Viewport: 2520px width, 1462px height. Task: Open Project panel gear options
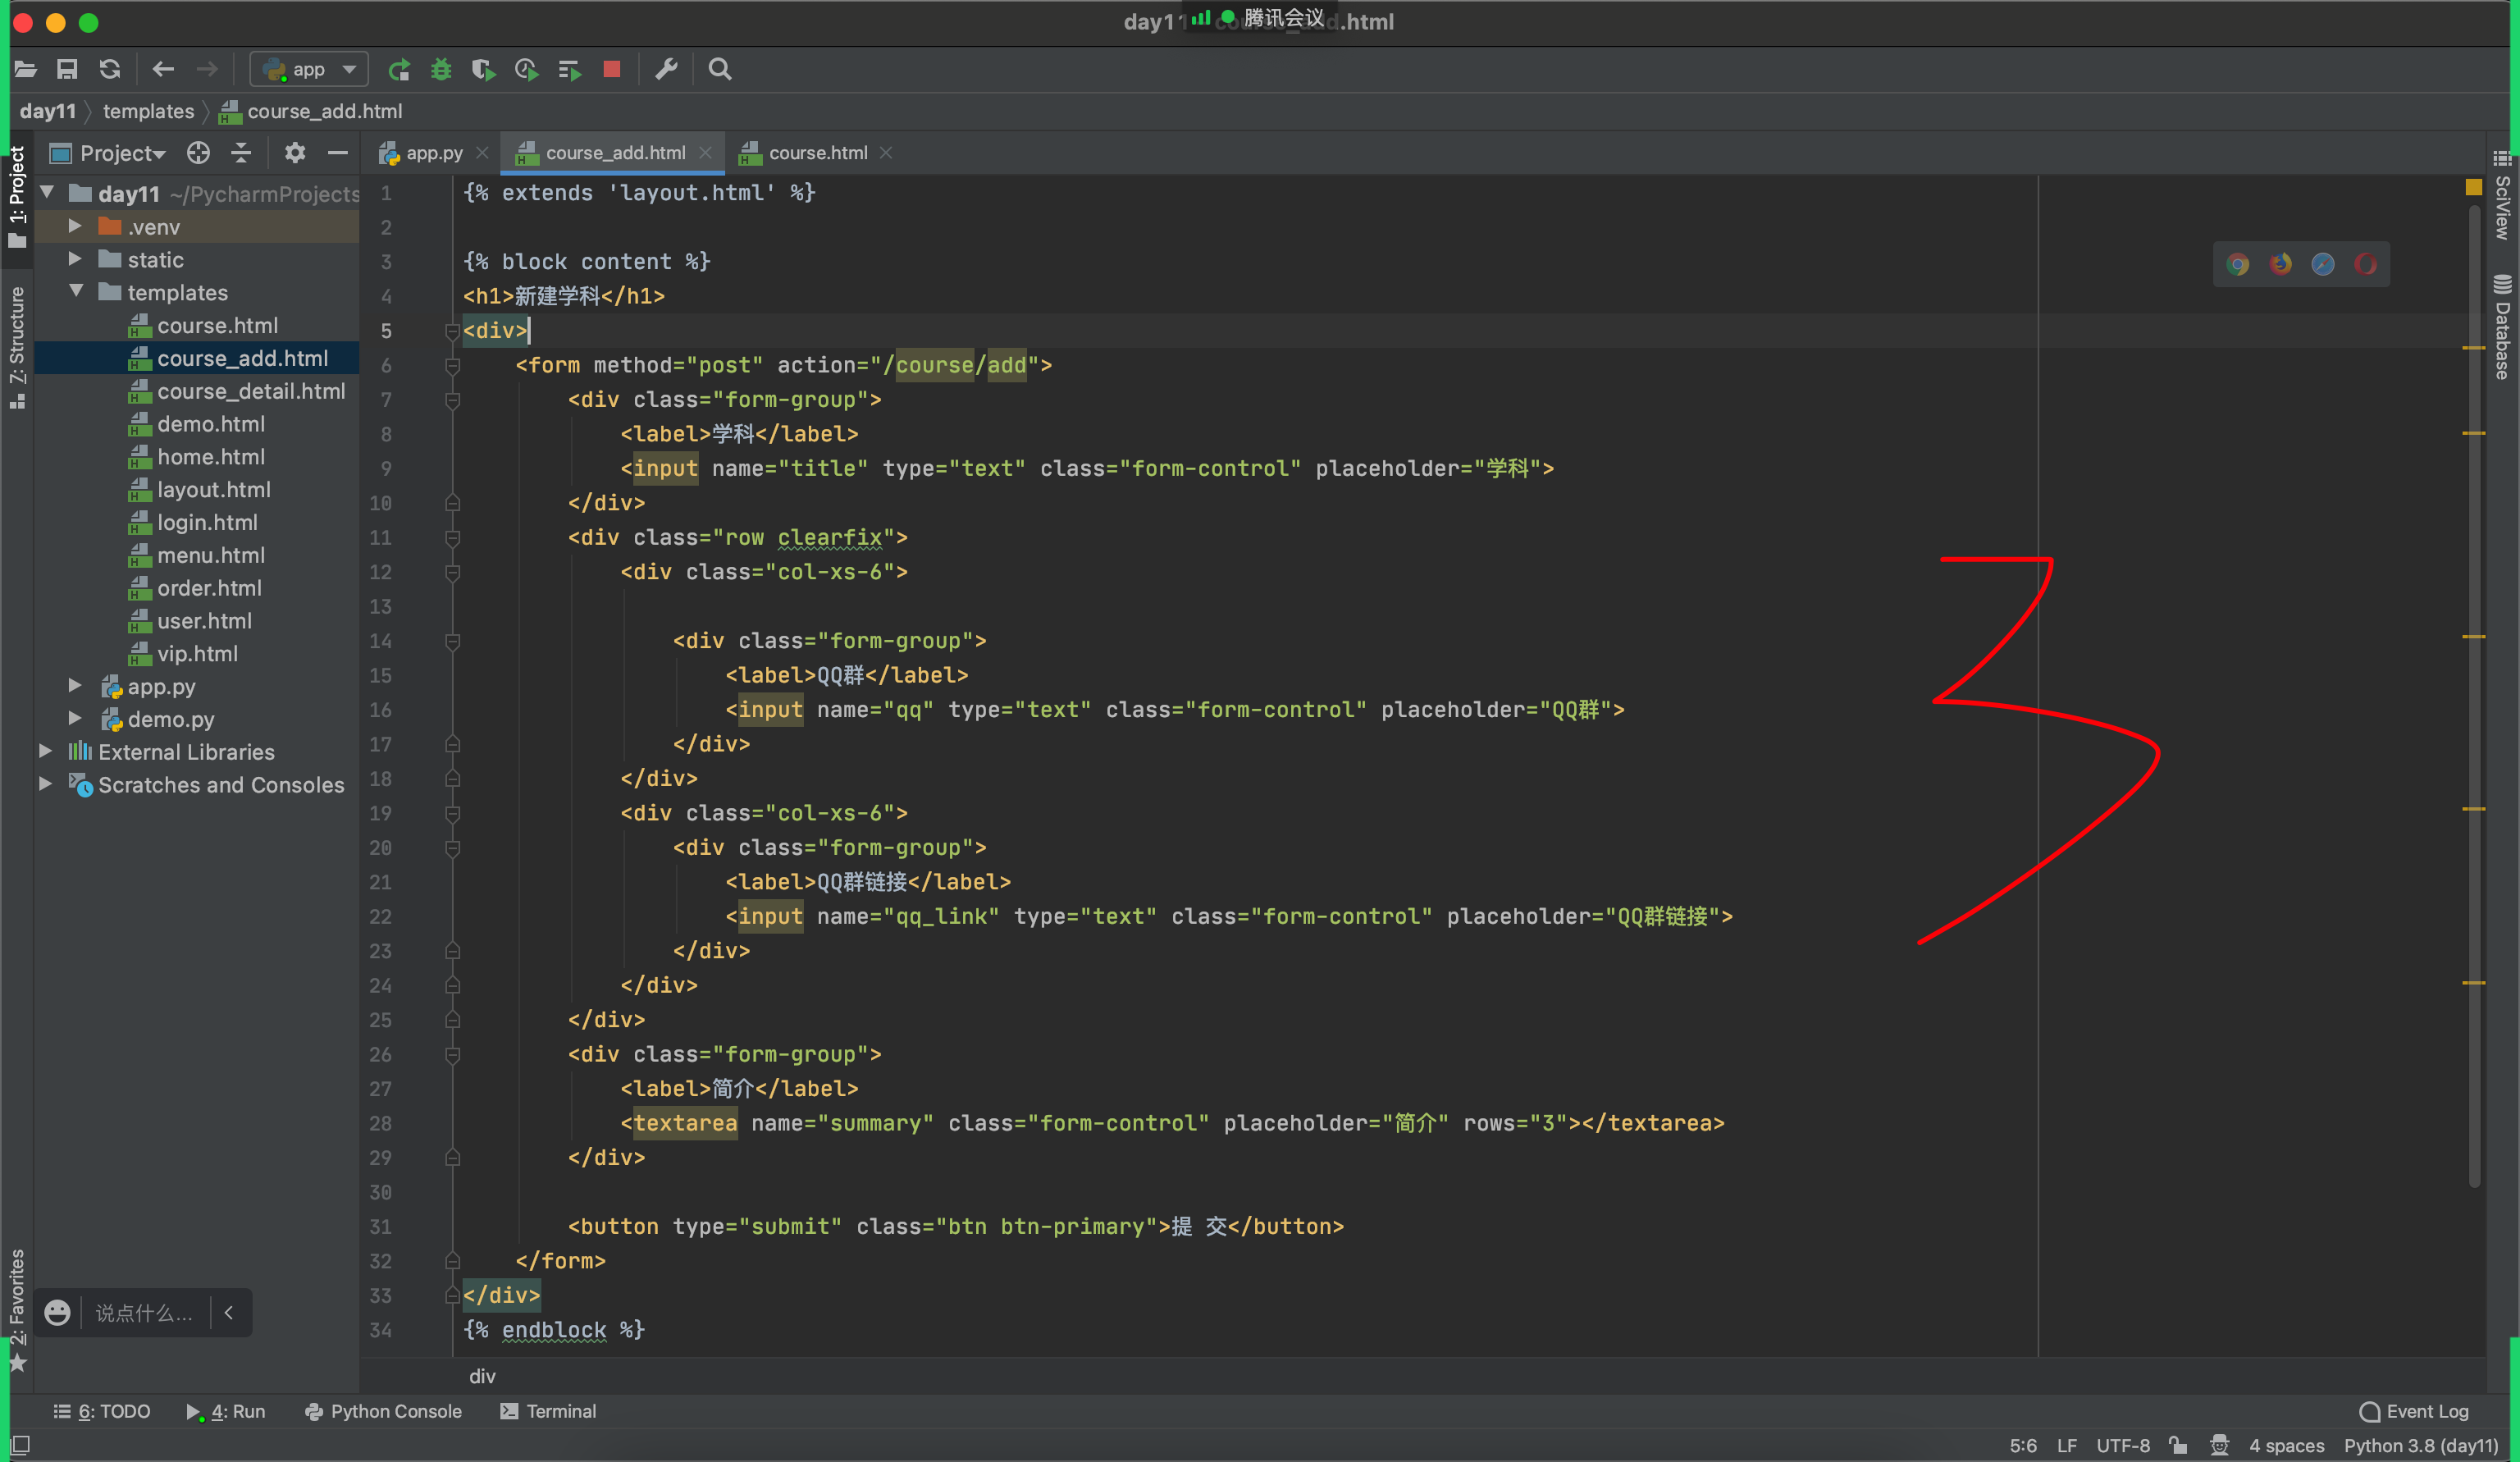point(294,153)
